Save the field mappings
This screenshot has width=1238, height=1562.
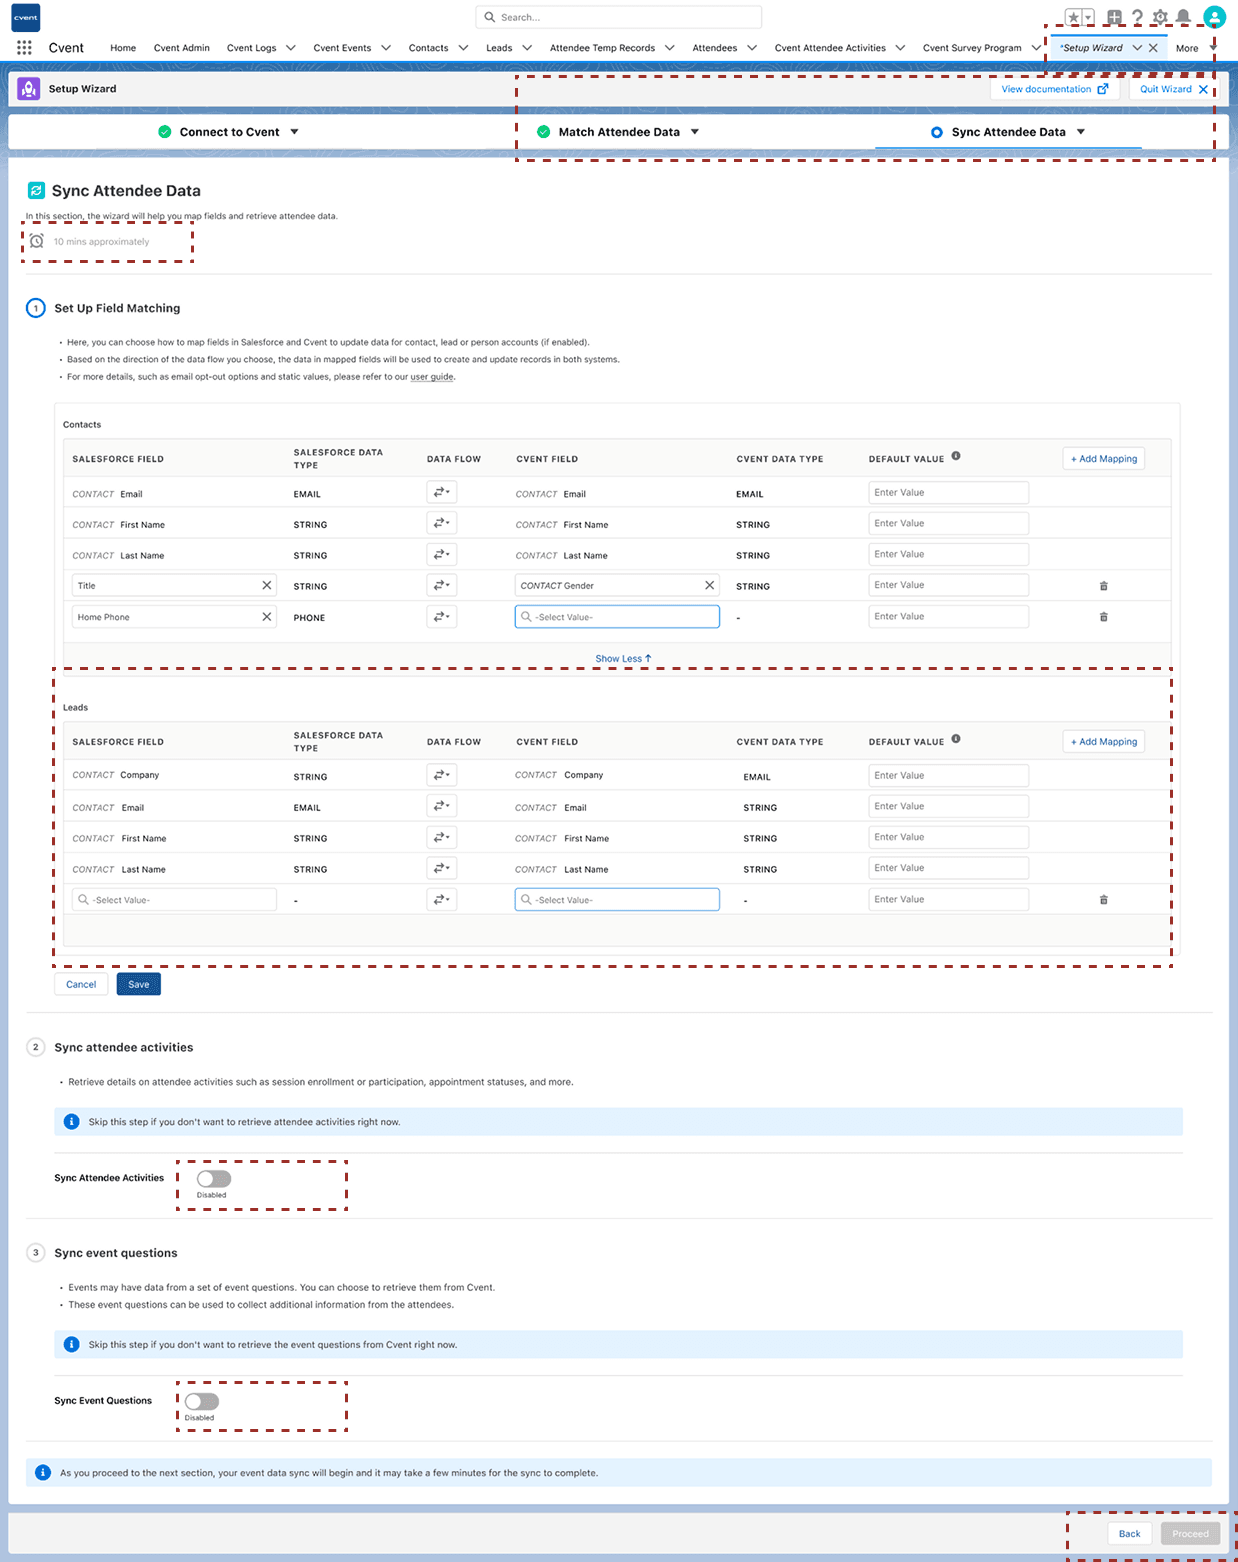(x=139, y=985)
